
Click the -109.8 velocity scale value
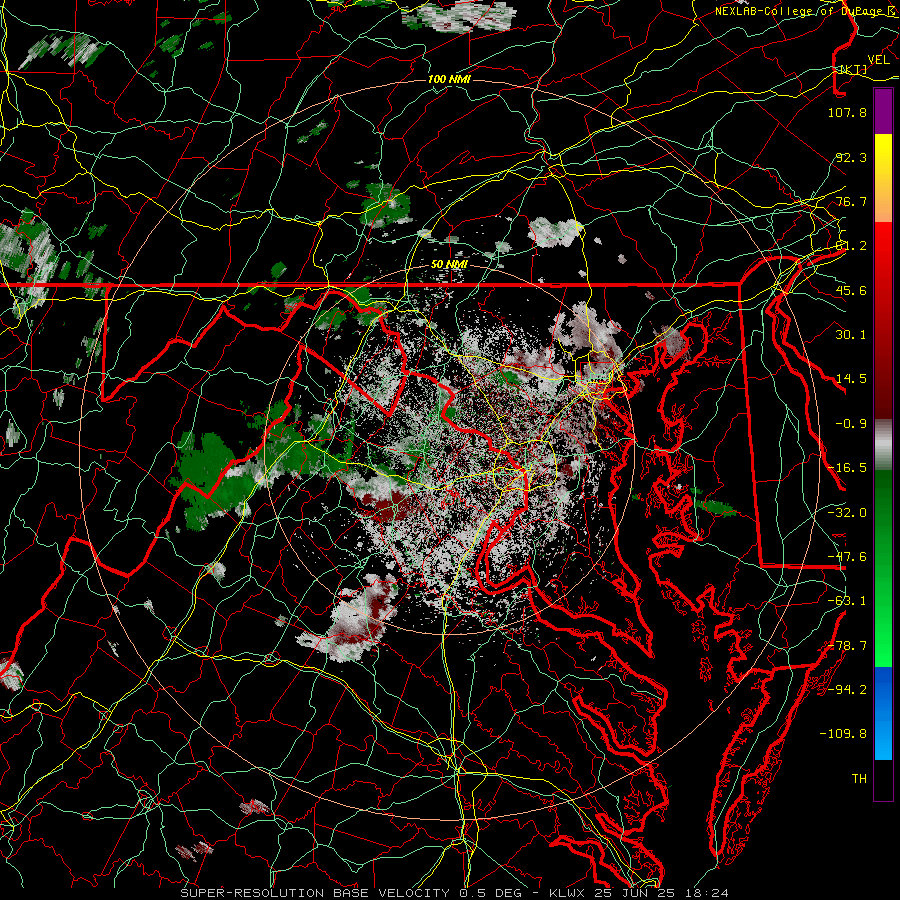click(843, 734)
